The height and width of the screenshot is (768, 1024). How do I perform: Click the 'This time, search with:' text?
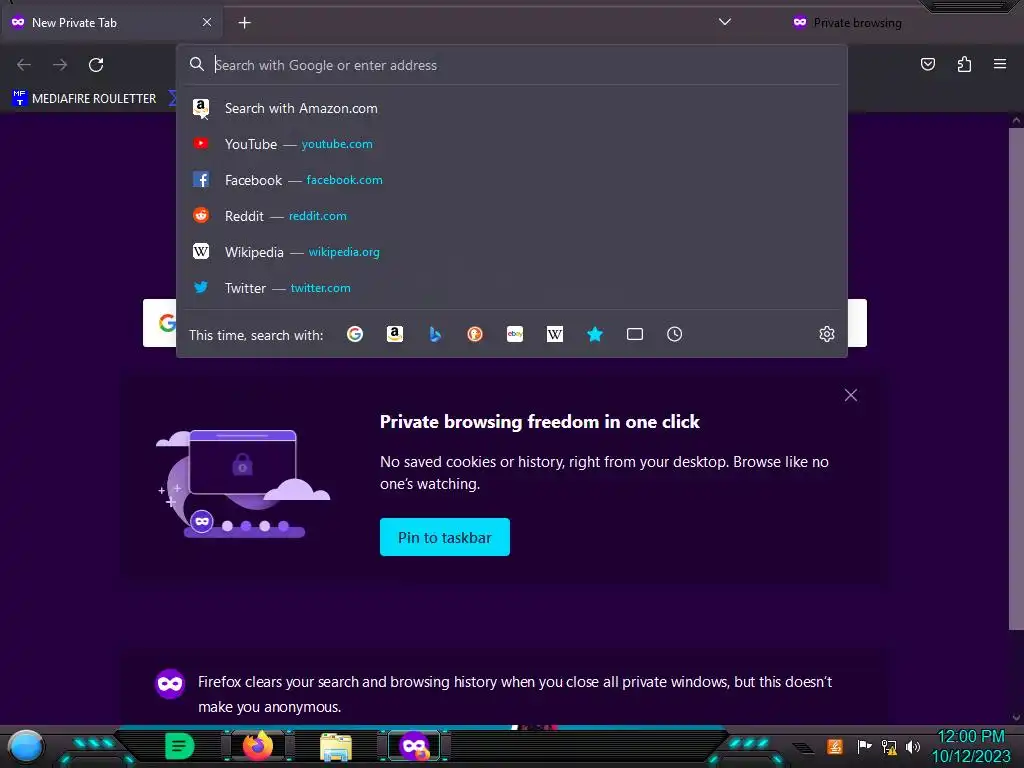coord(256,335)
